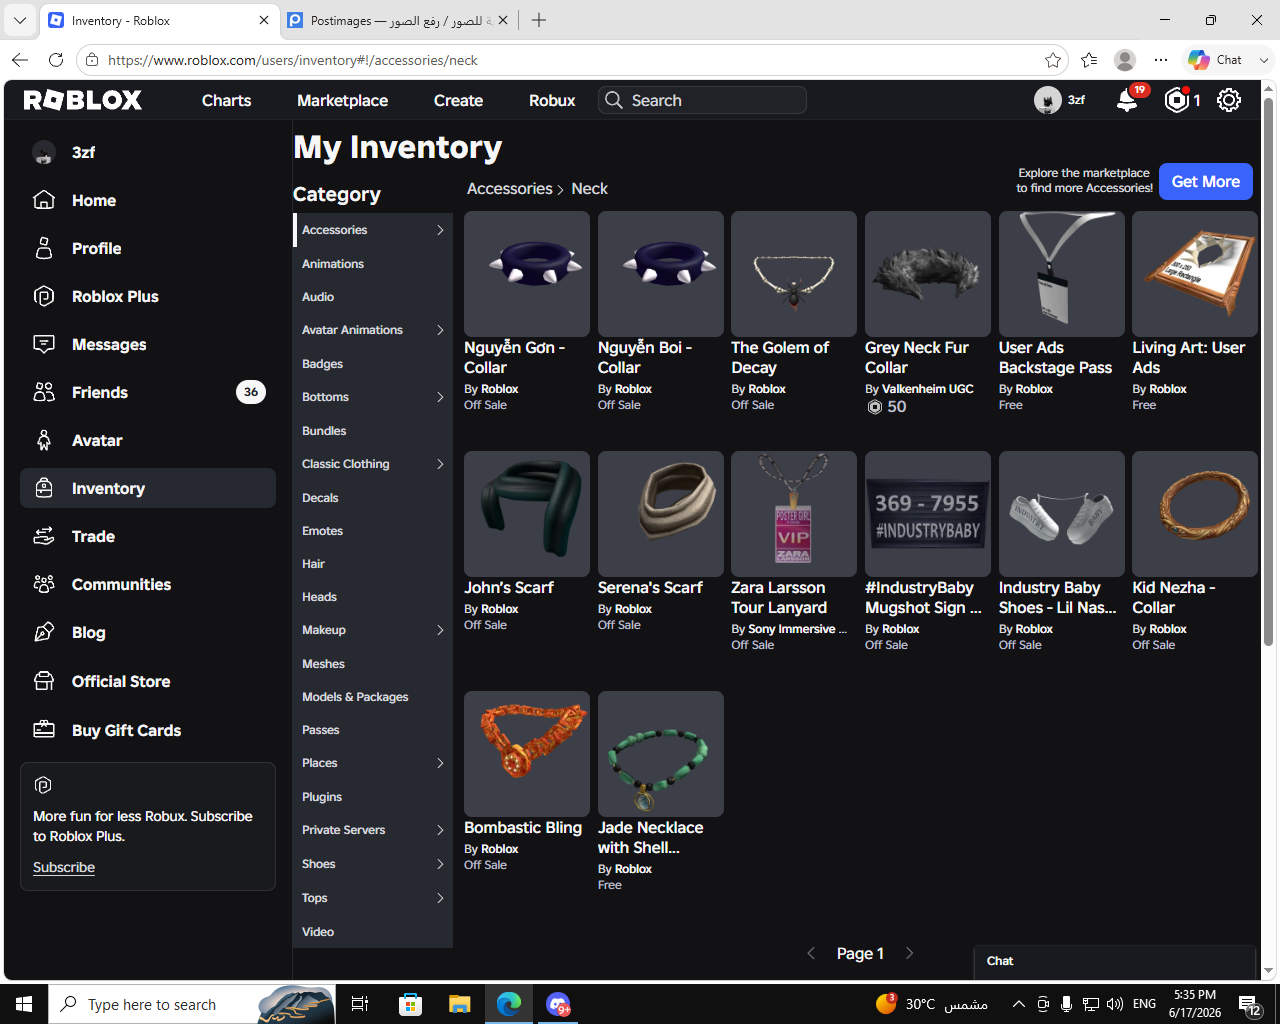Open the Windows action center notifications

[1249, 1004]
